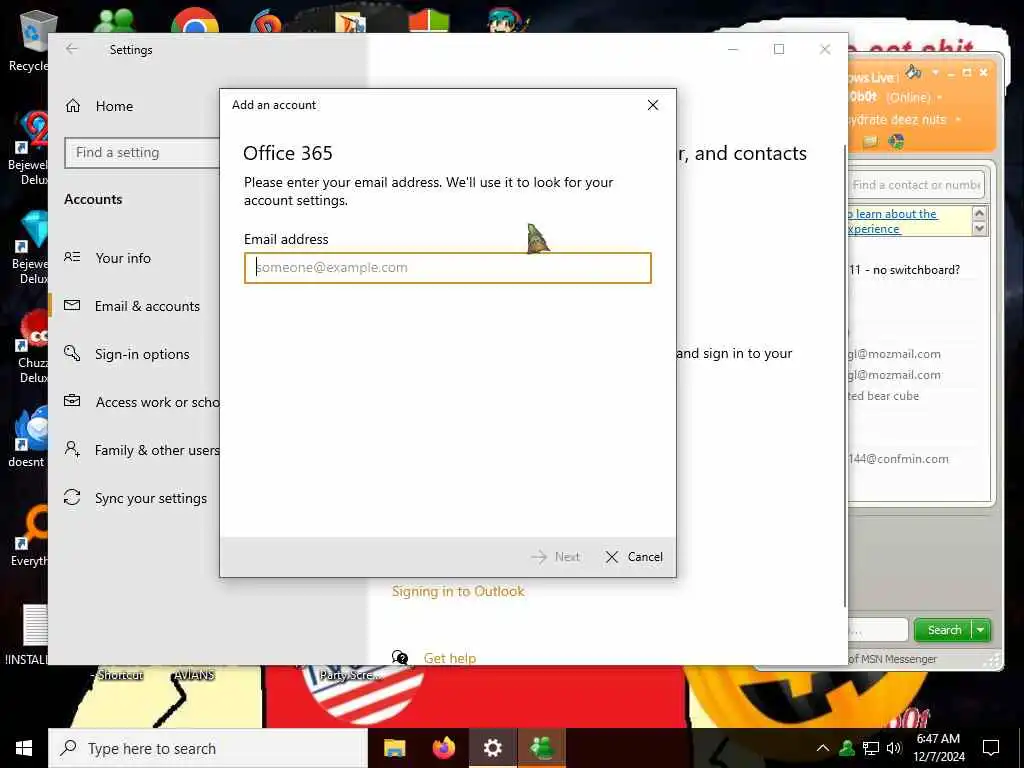
Task: Maximize the Settings window
Action: 778,49
